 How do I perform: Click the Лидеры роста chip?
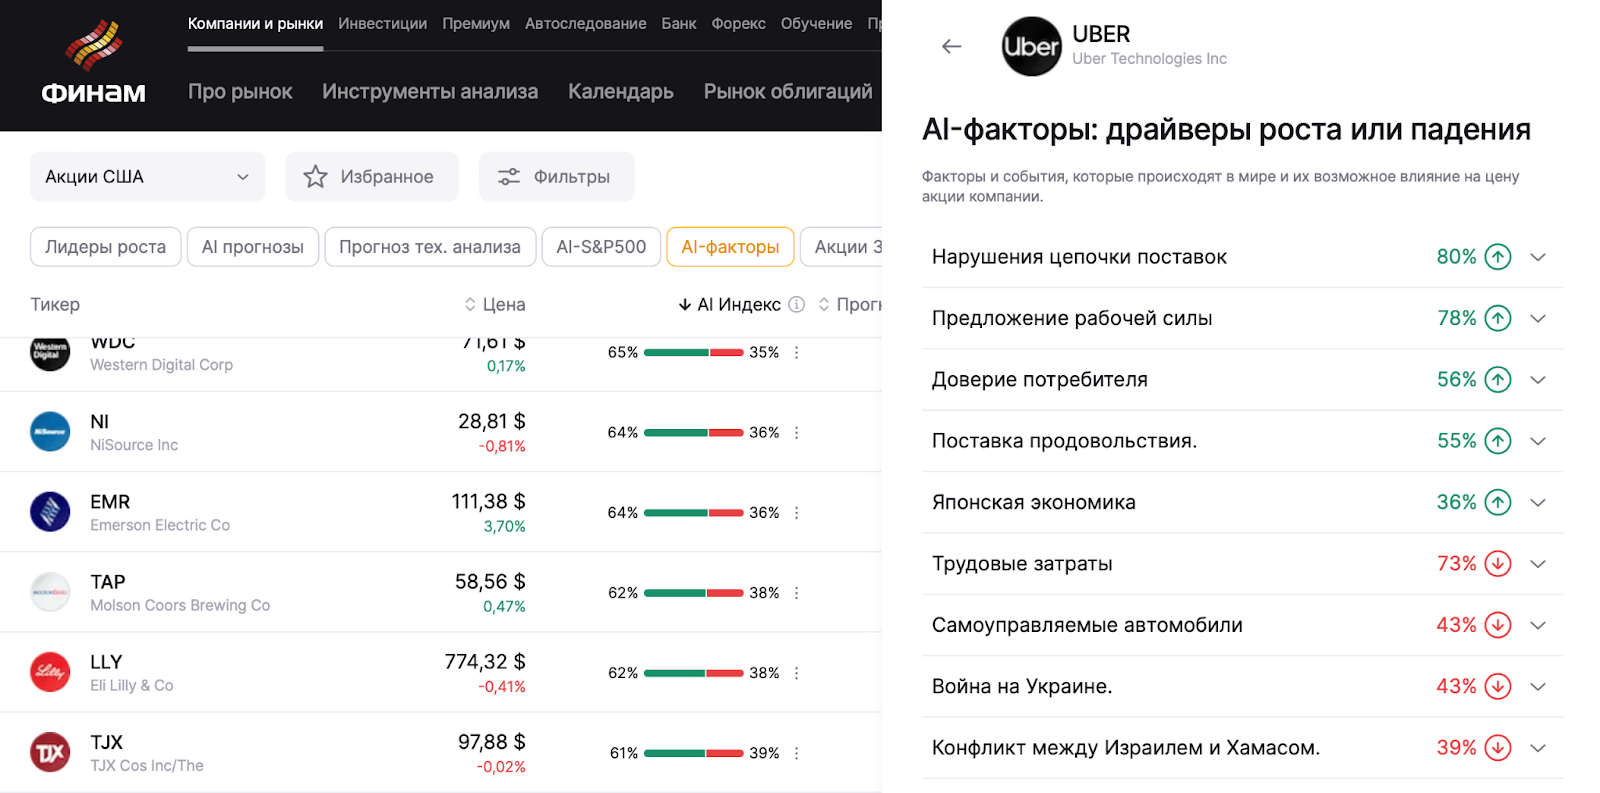pos(105,247)
